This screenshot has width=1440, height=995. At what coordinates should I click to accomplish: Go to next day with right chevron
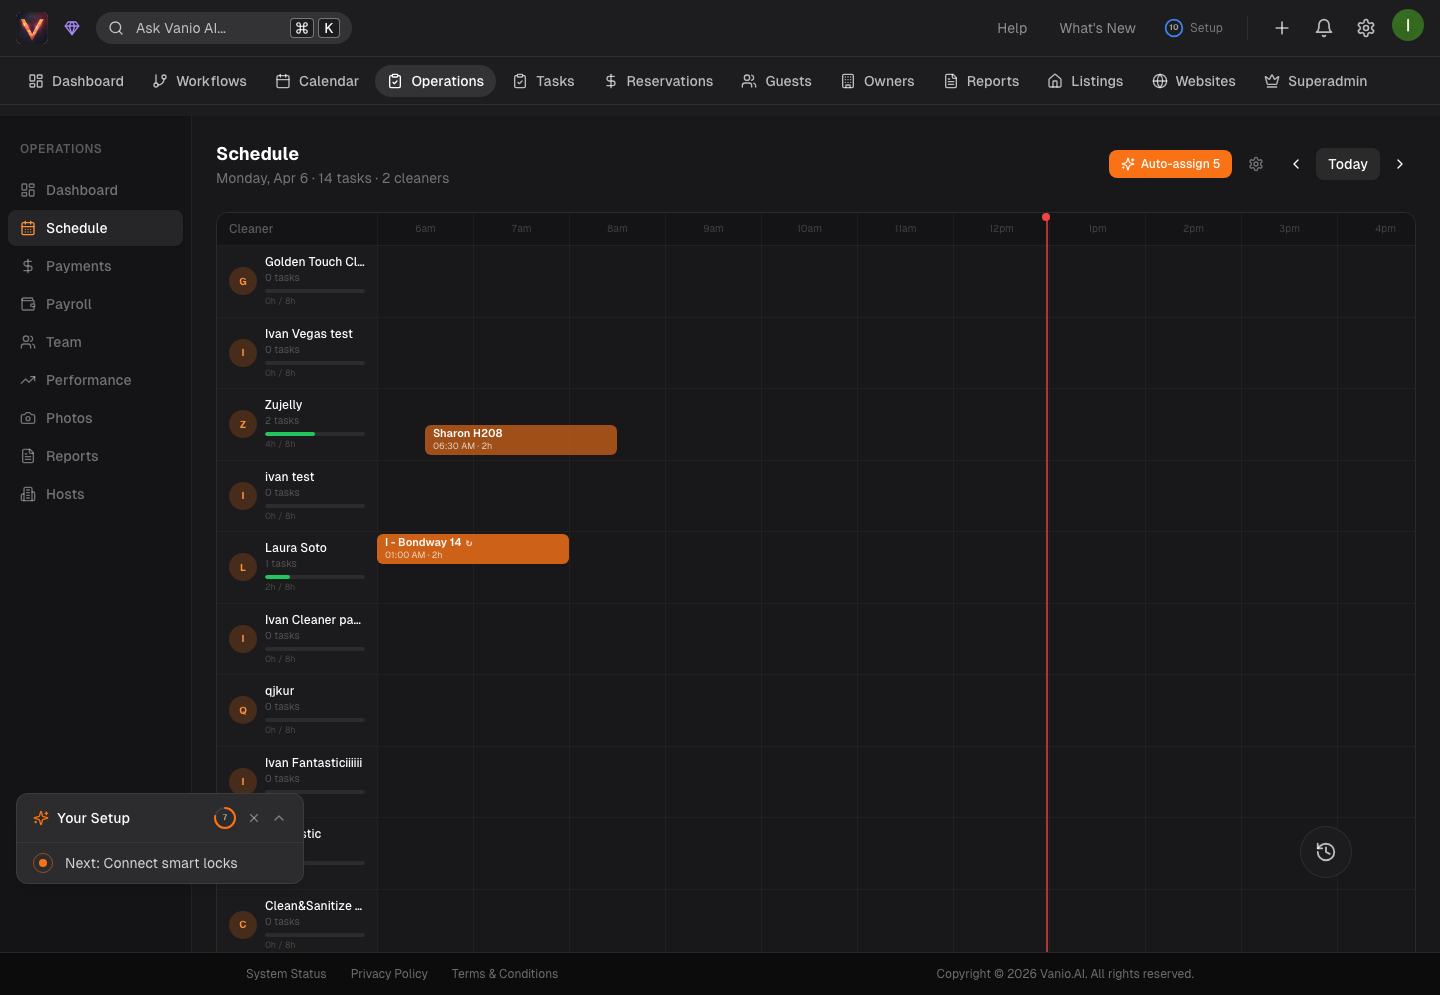[x=1399, y=164]
